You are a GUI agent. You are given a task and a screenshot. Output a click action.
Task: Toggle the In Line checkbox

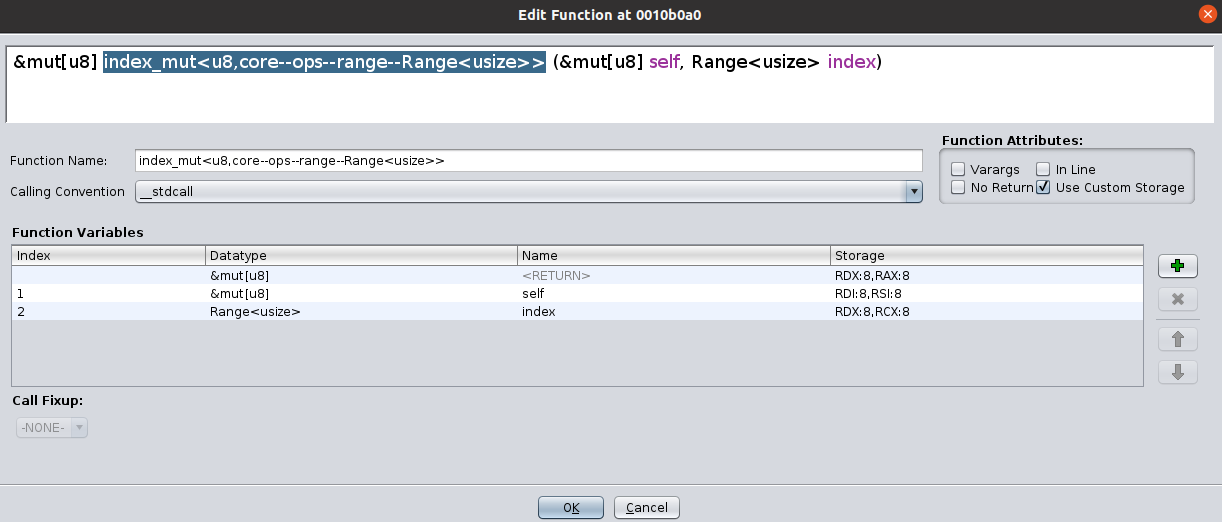1043,170
